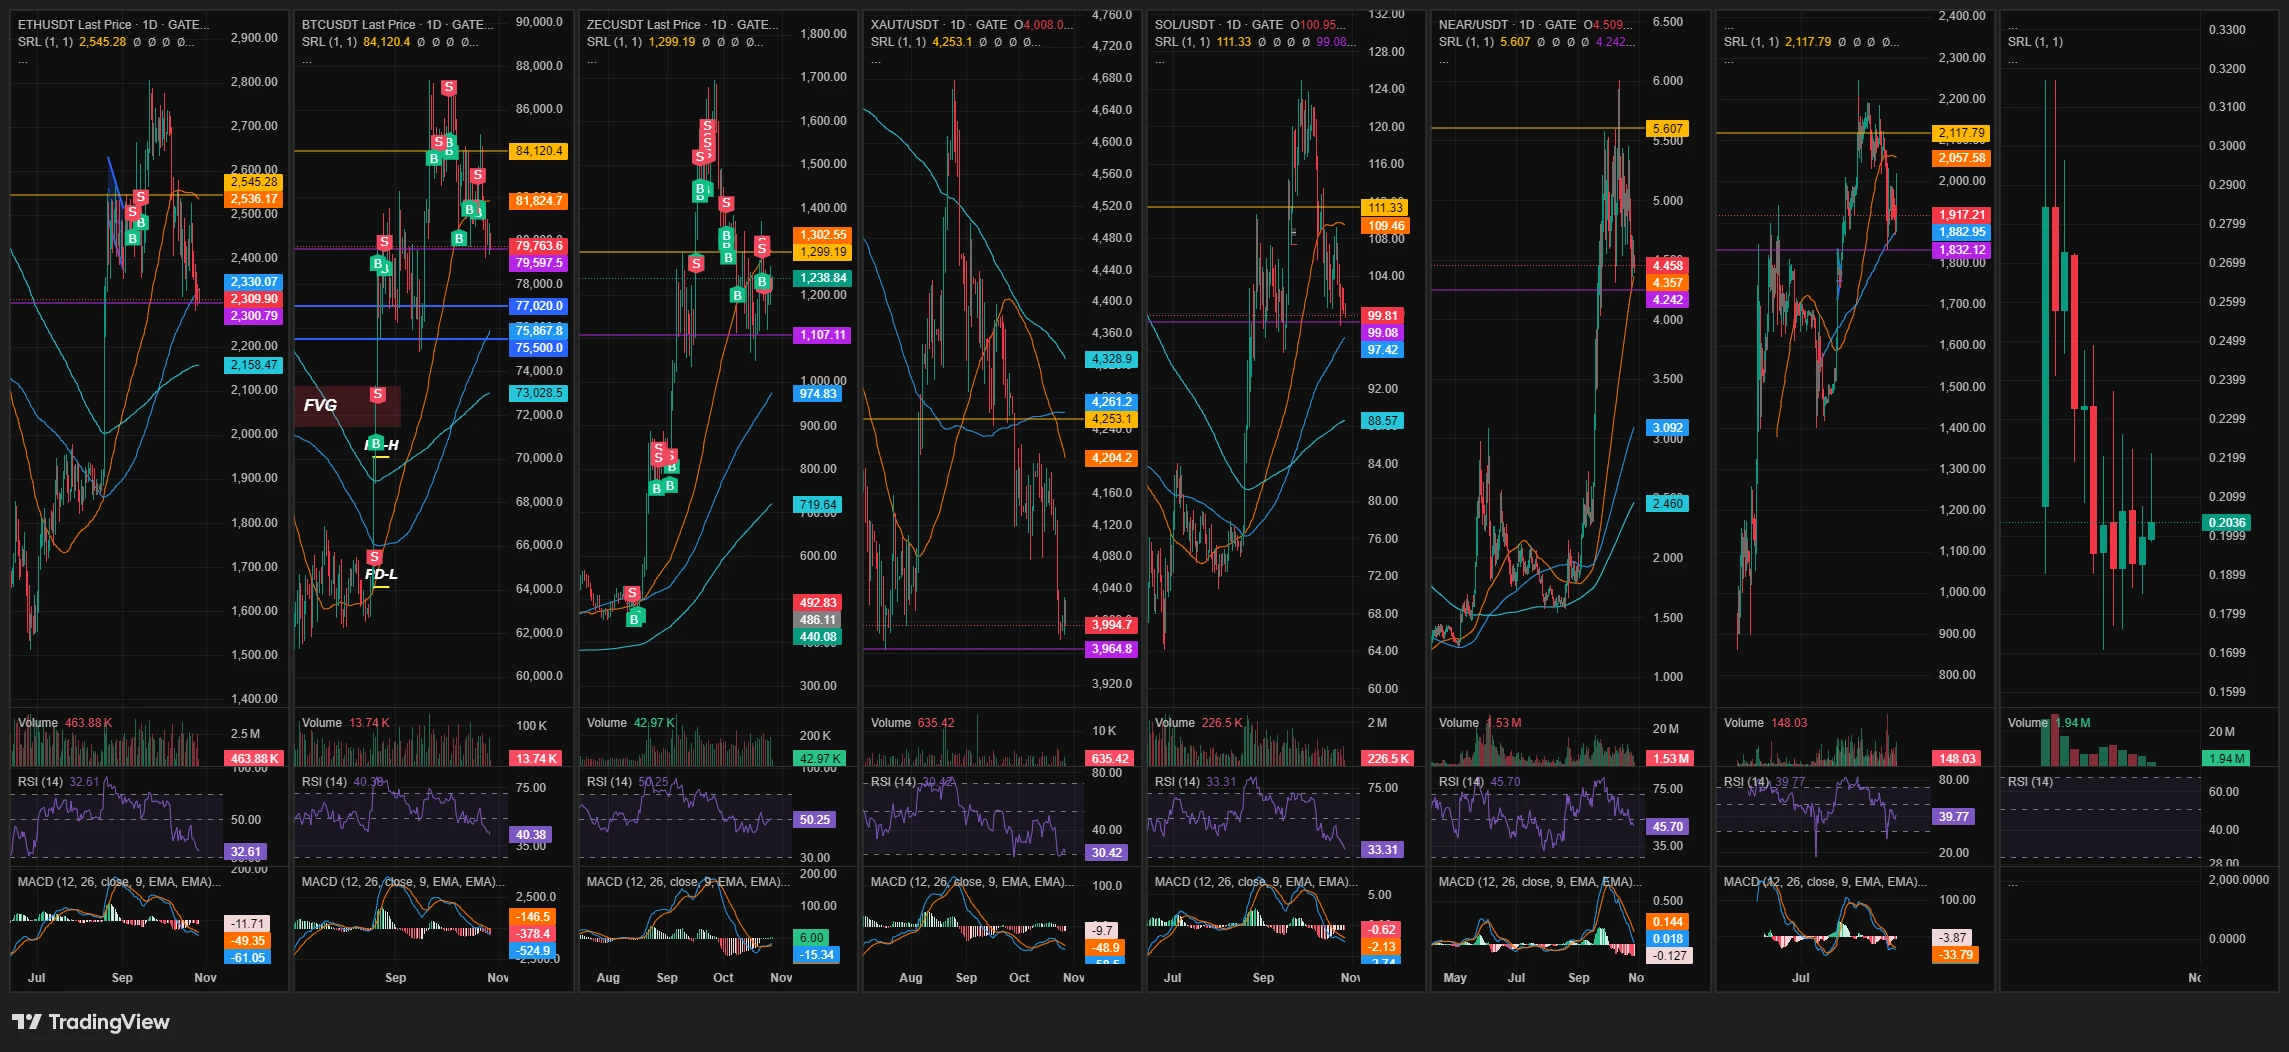The width and height of the screenshot is (2289, 1052).
Task: Expand collapsed legend dots on SOL/USDT chart
Action: point(1159,60)
